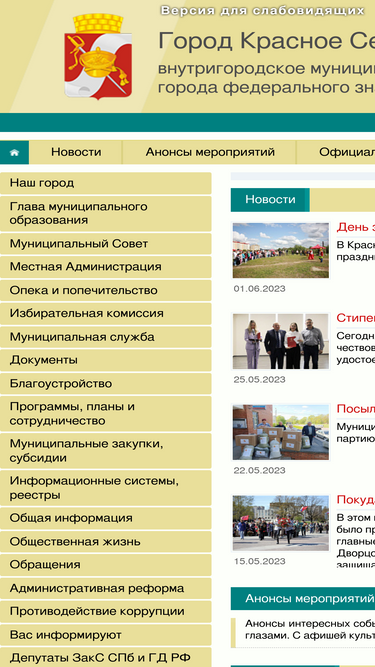This screenshot has height=667, width=375.
Task: Open Опека и попечительство section
Action: [105, 291]
